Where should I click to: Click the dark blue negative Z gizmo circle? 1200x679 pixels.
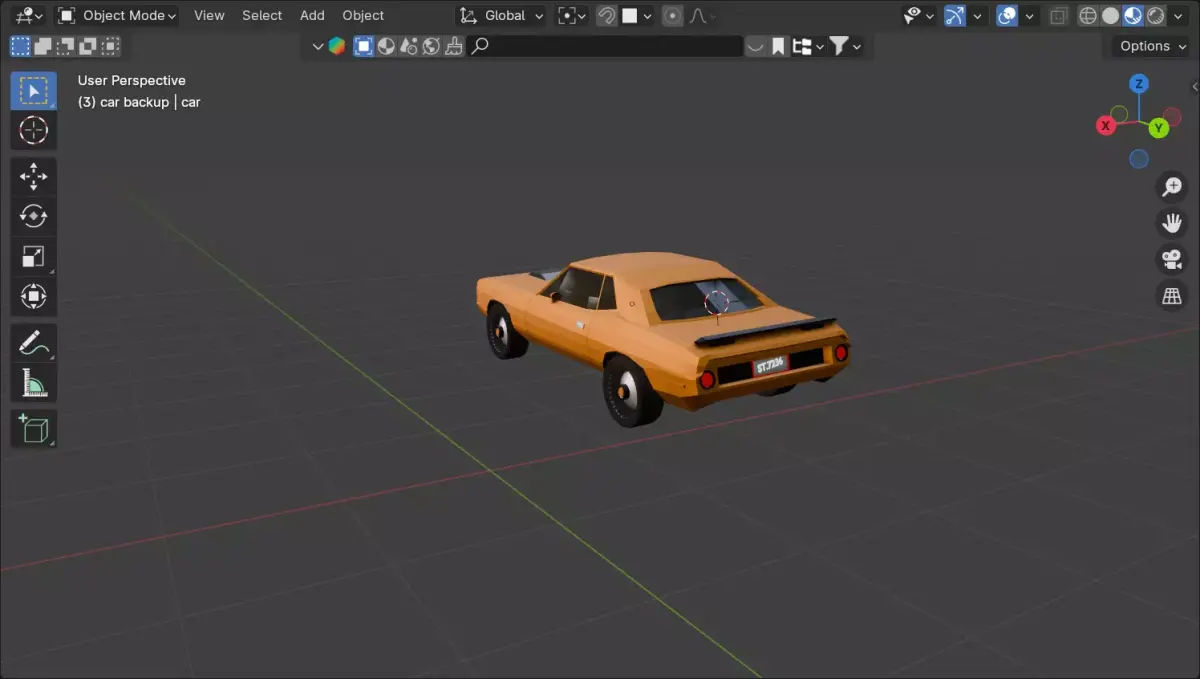pyautogui.click(x=1138, y=159)
